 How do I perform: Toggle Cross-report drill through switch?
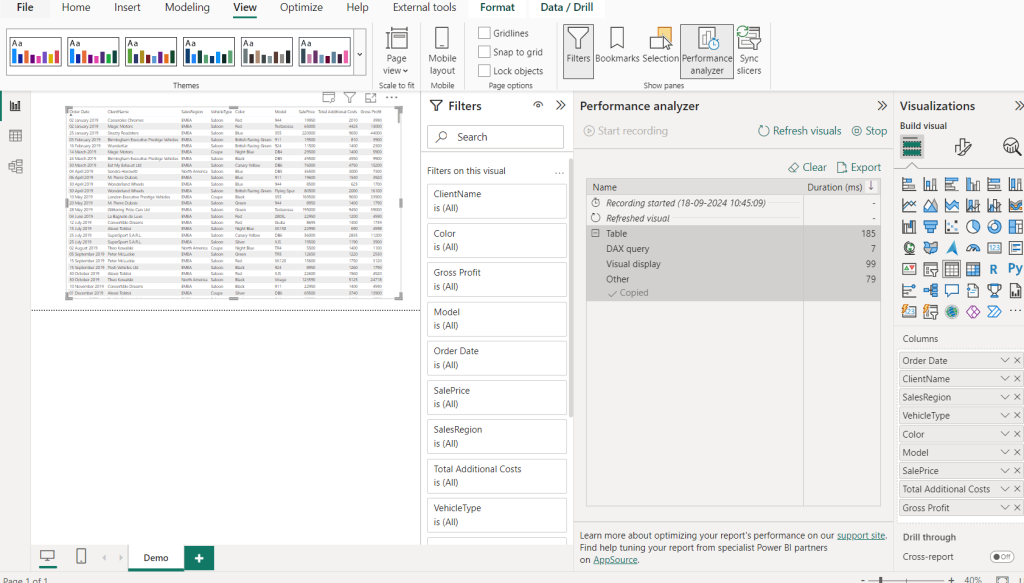1001,557
